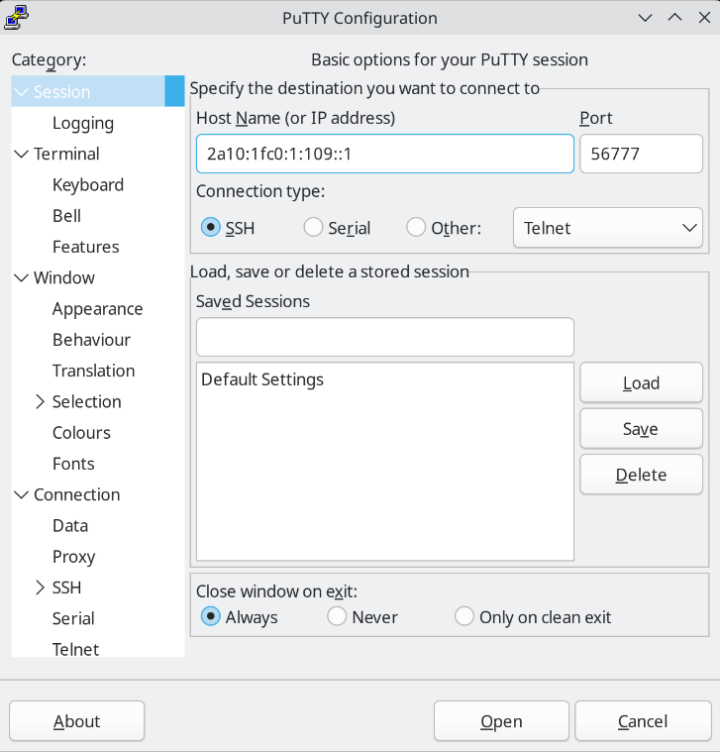Open the Logging category
Viewport: 720px width, 752px height.
tap(83, 123)
